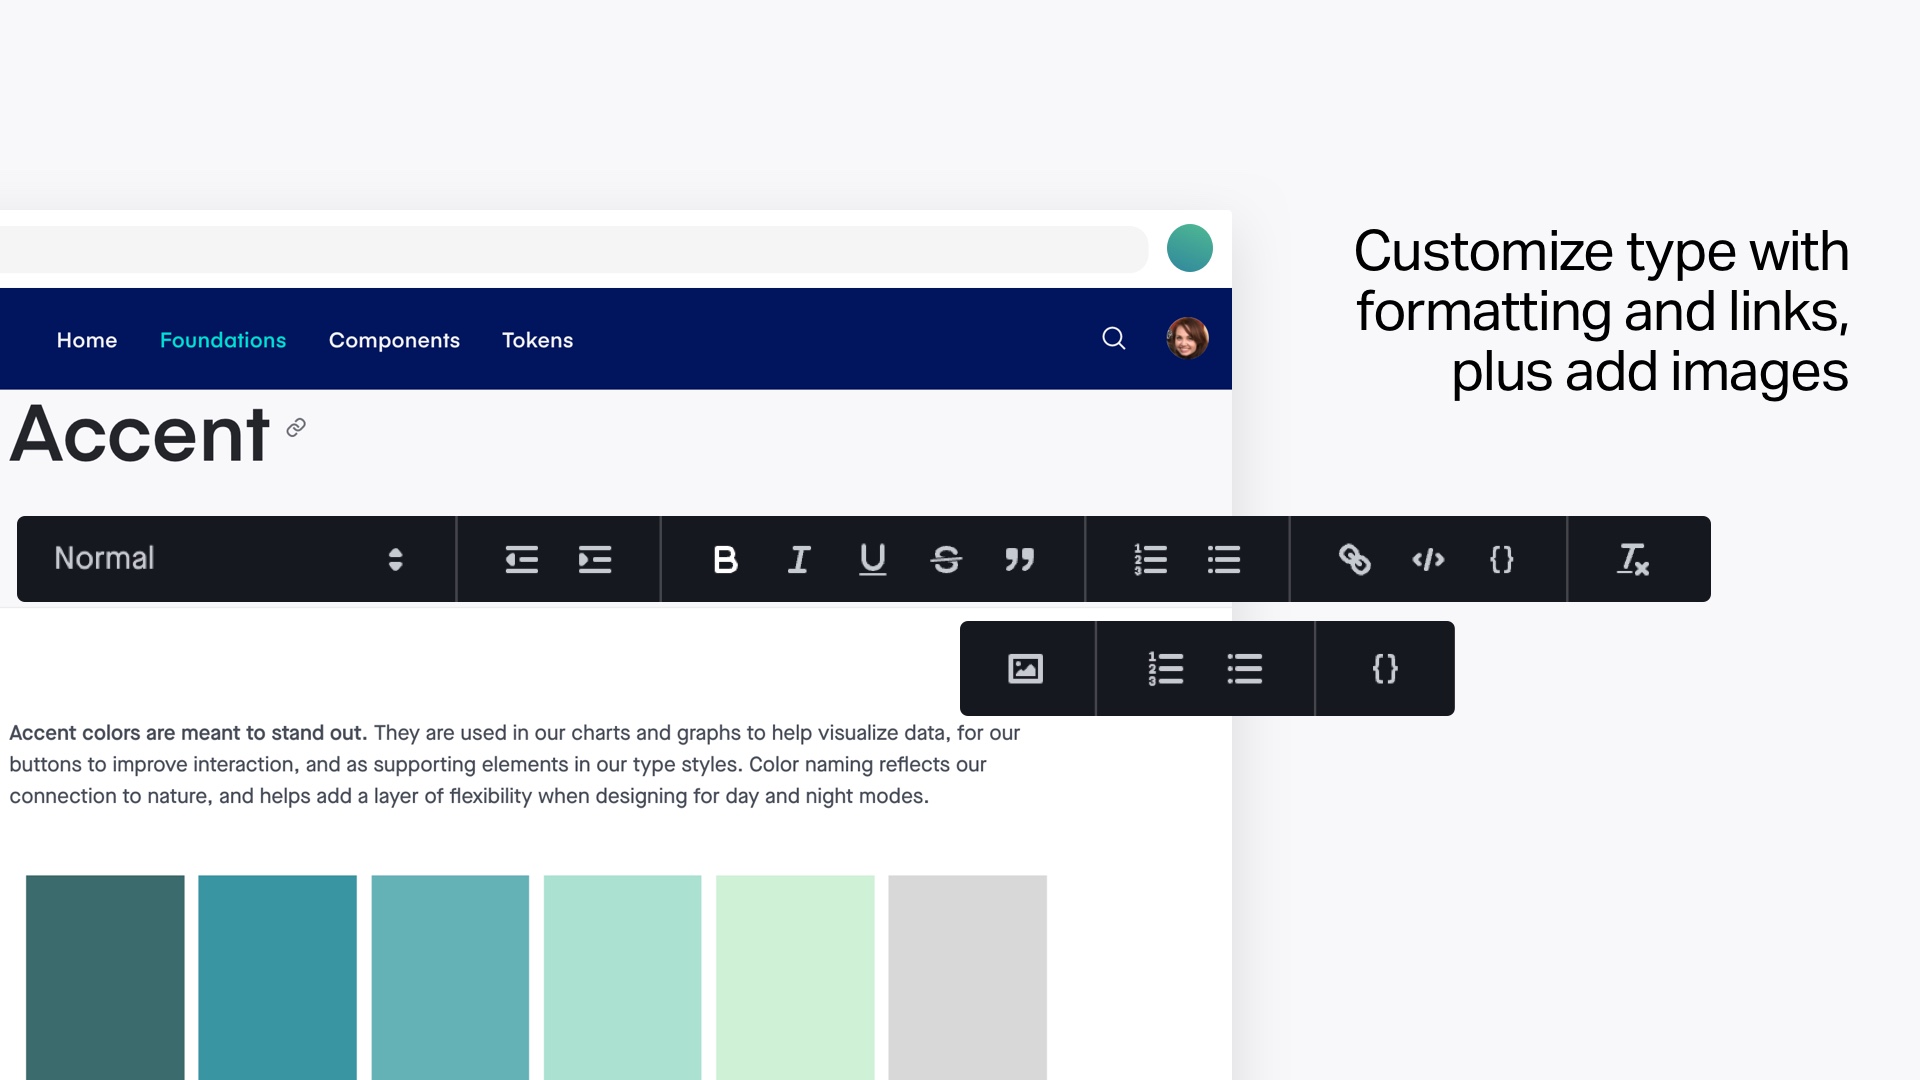Insert inline code with </> icon
1920x1080 pixels.
pyautogui.click(x=1428, y=559)
